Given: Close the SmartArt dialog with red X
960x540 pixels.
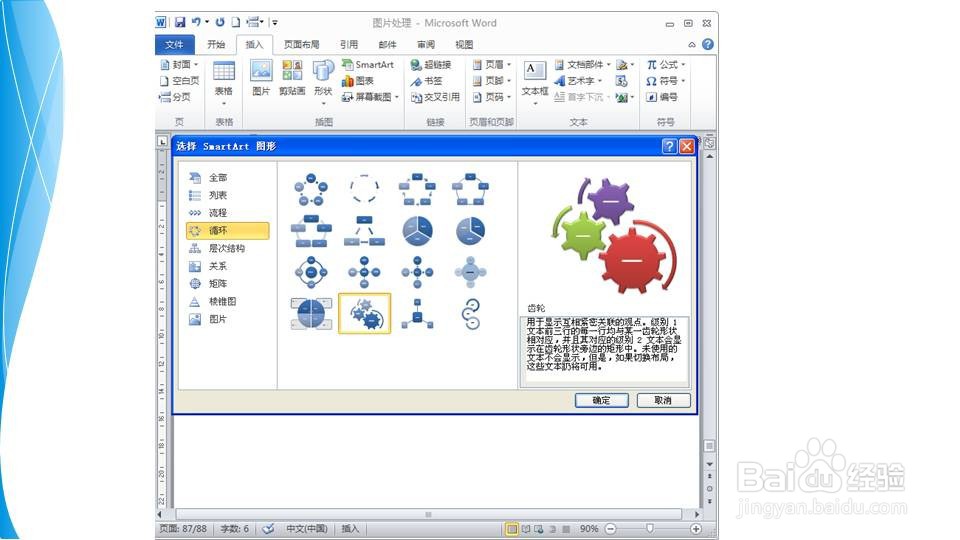Looking at the screenshot, I should (x=687, y=146).
